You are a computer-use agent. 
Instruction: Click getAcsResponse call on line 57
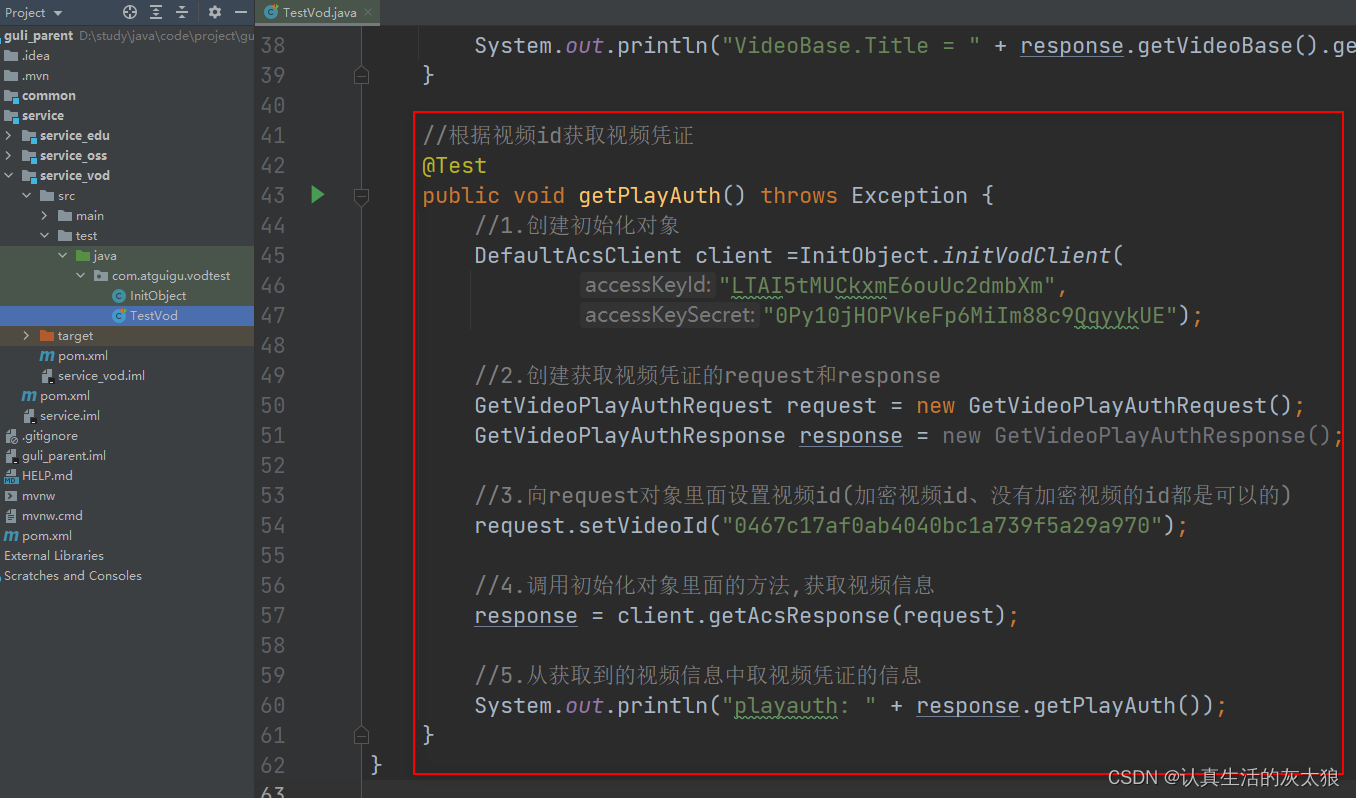point(799,615)
